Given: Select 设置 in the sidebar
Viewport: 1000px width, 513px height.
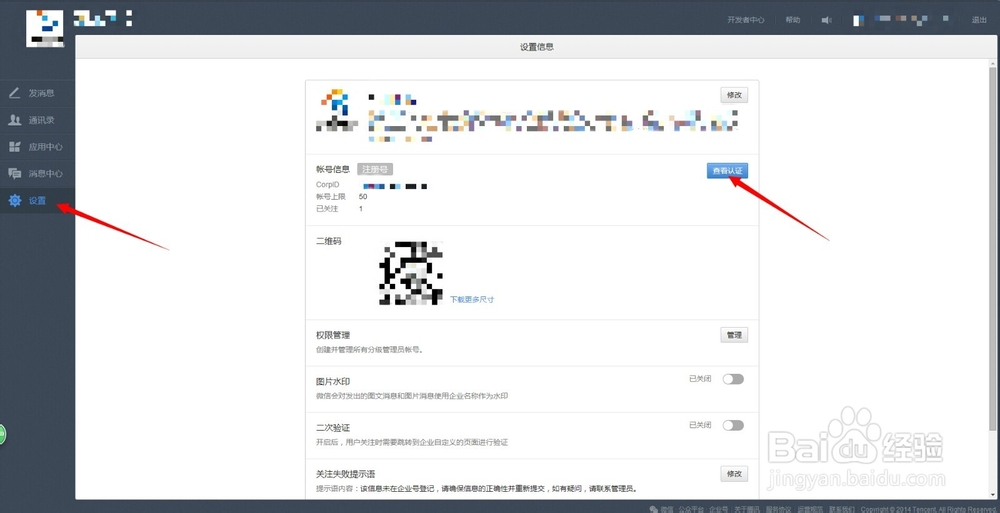Looking at the screenshot, I should (x=38, y=200).
